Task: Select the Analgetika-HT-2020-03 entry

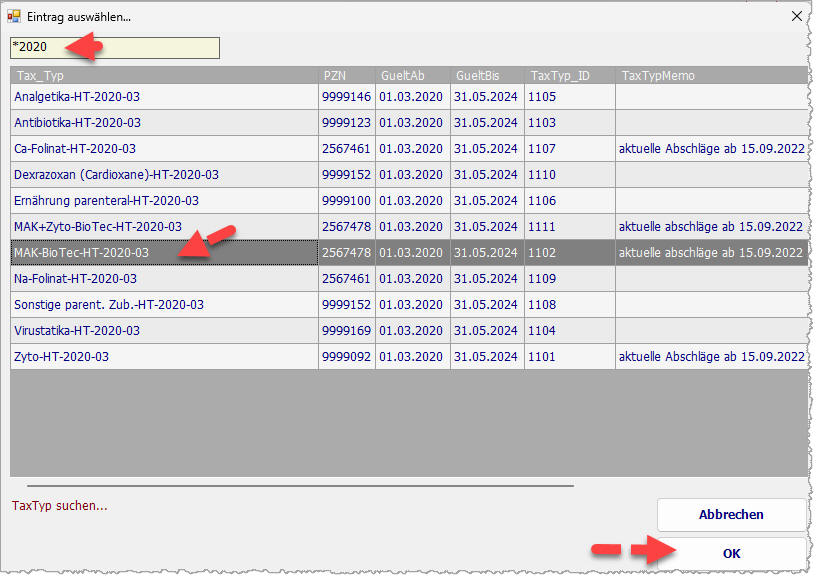Action: point(164,97)
